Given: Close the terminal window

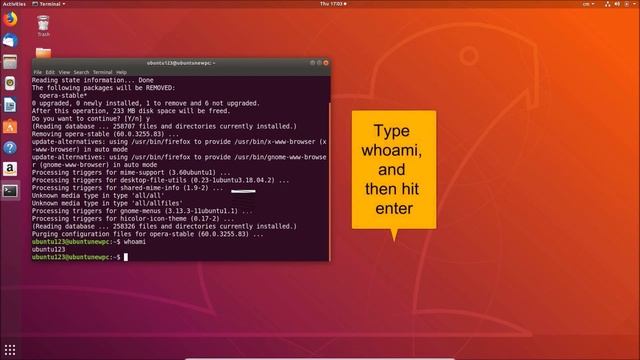Looking at the screenshot, I should click(326, 63).
